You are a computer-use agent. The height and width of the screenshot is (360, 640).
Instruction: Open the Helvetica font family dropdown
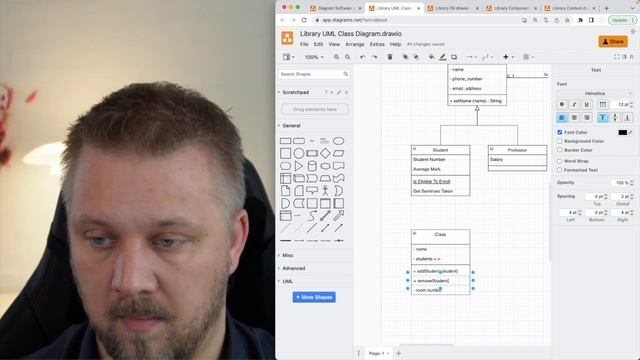pyautogui.click(x=595, y=93)
